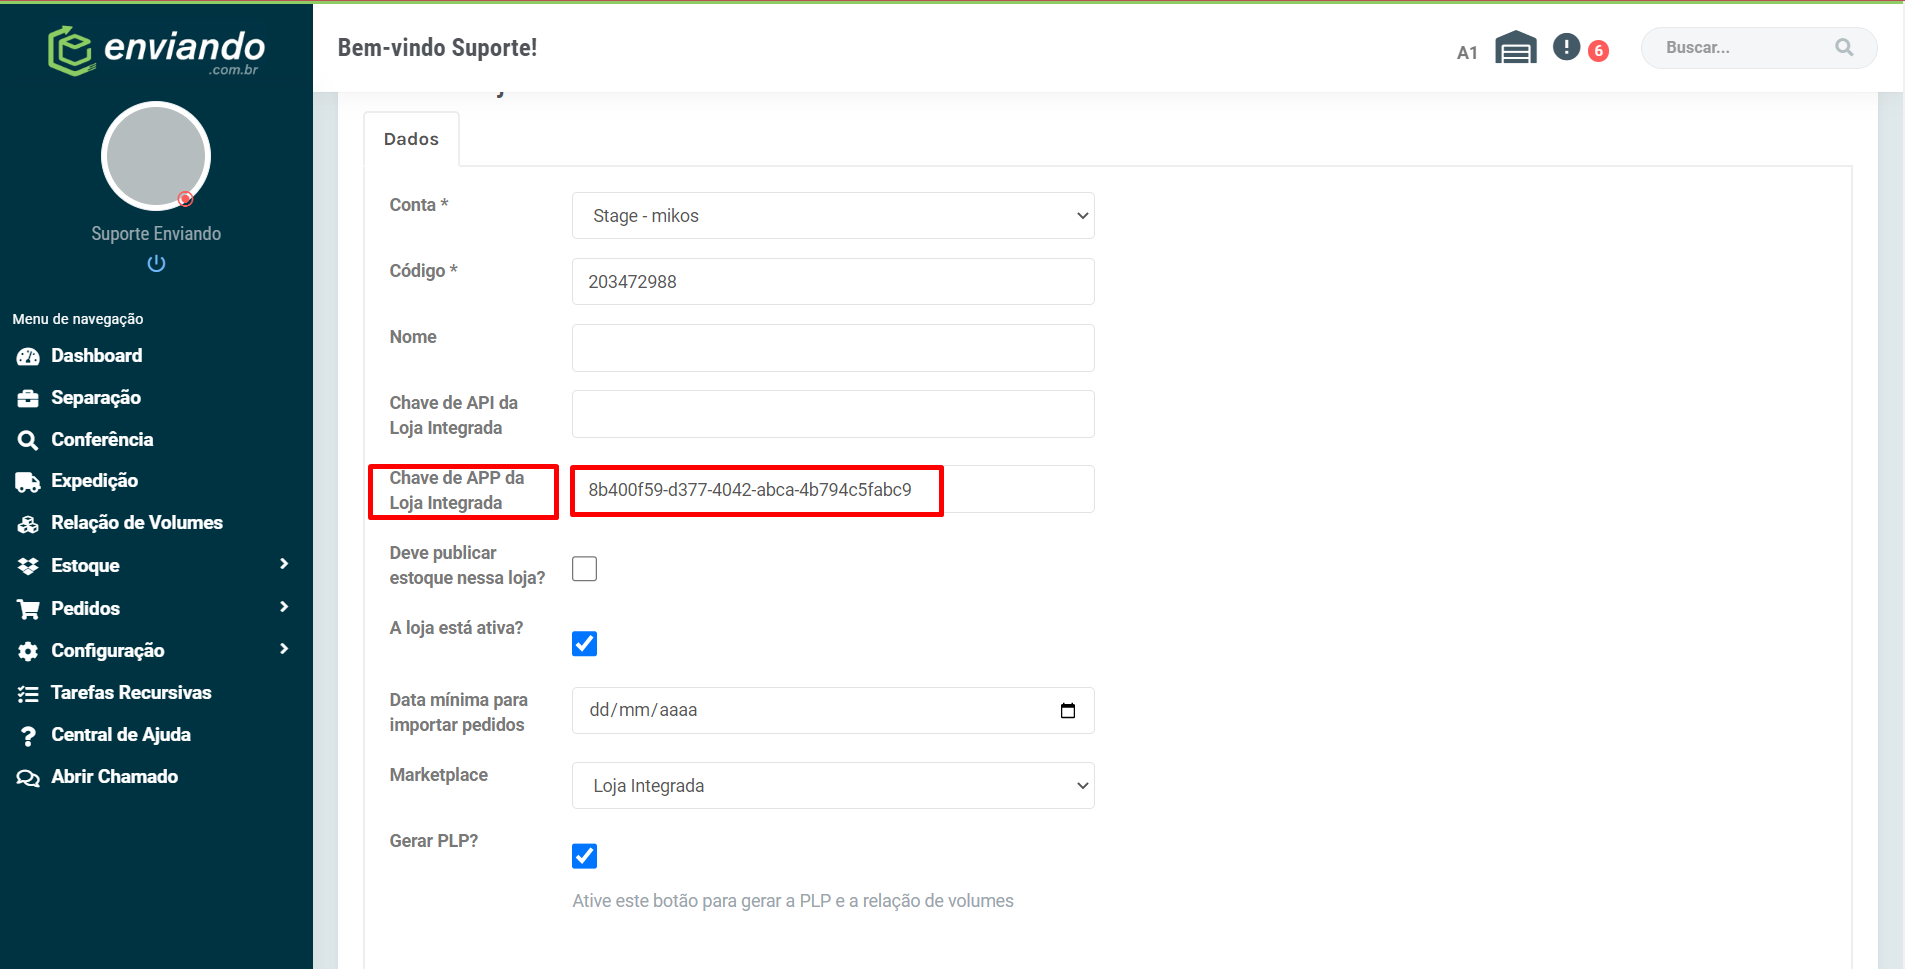Click the Nome input field
Image resolution: width=1905 pixels, height=969 pixels.
click(x=833, y=348)
